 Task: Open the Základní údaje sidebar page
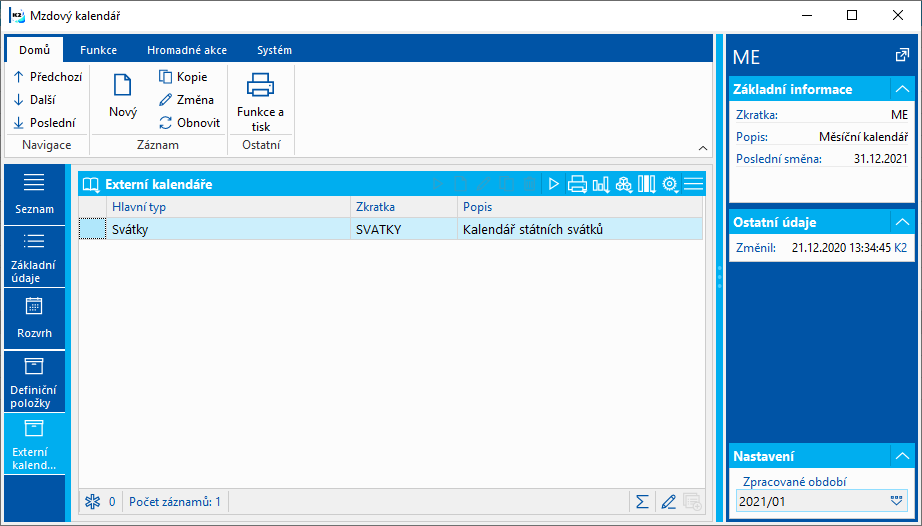[x=34, y=257]
